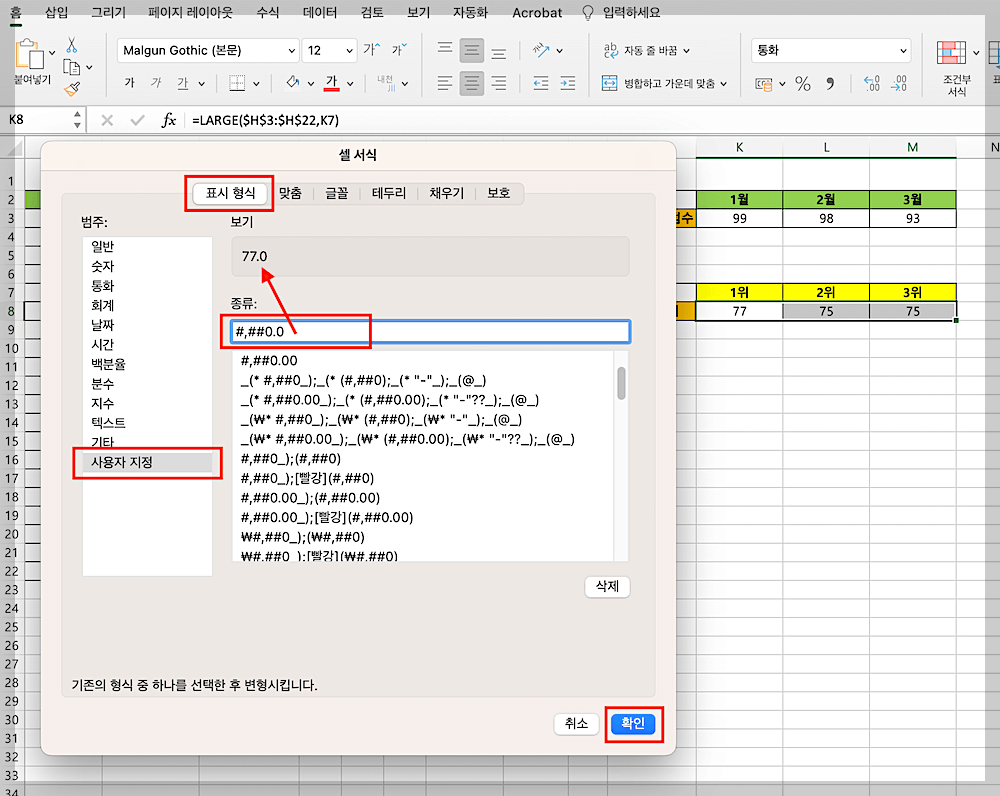Click the Copy icon
This screenshot has height=796, width=1000.
(x=71, y=67)
